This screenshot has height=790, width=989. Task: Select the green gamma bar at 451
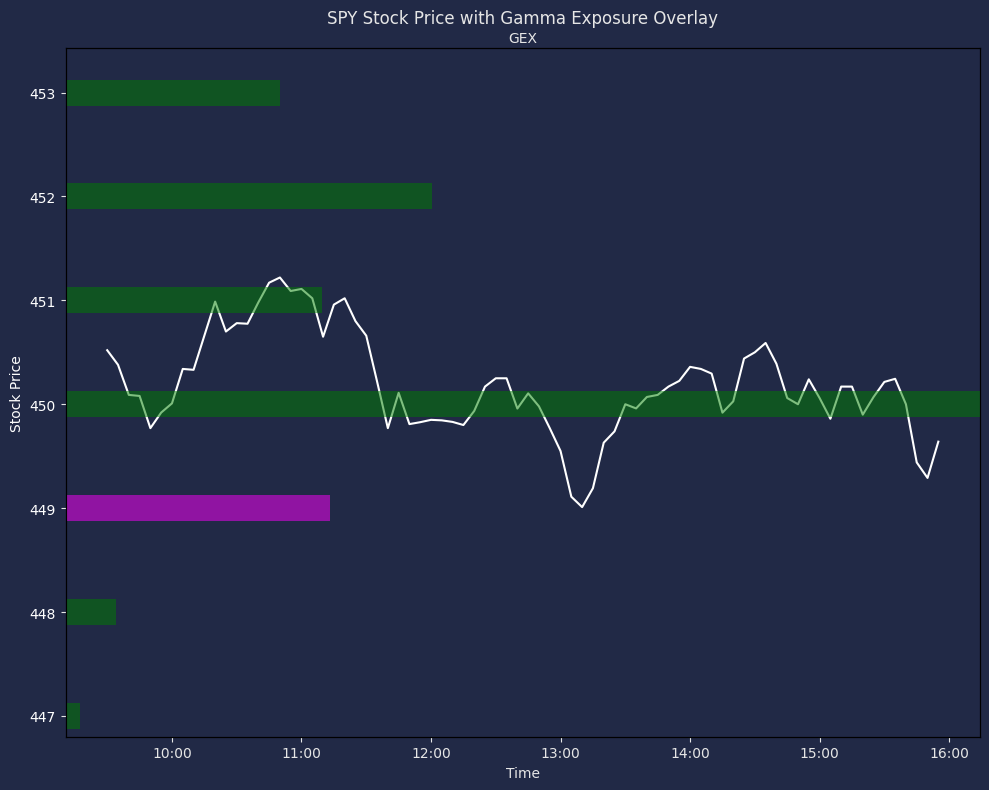[x=194, y=300]
